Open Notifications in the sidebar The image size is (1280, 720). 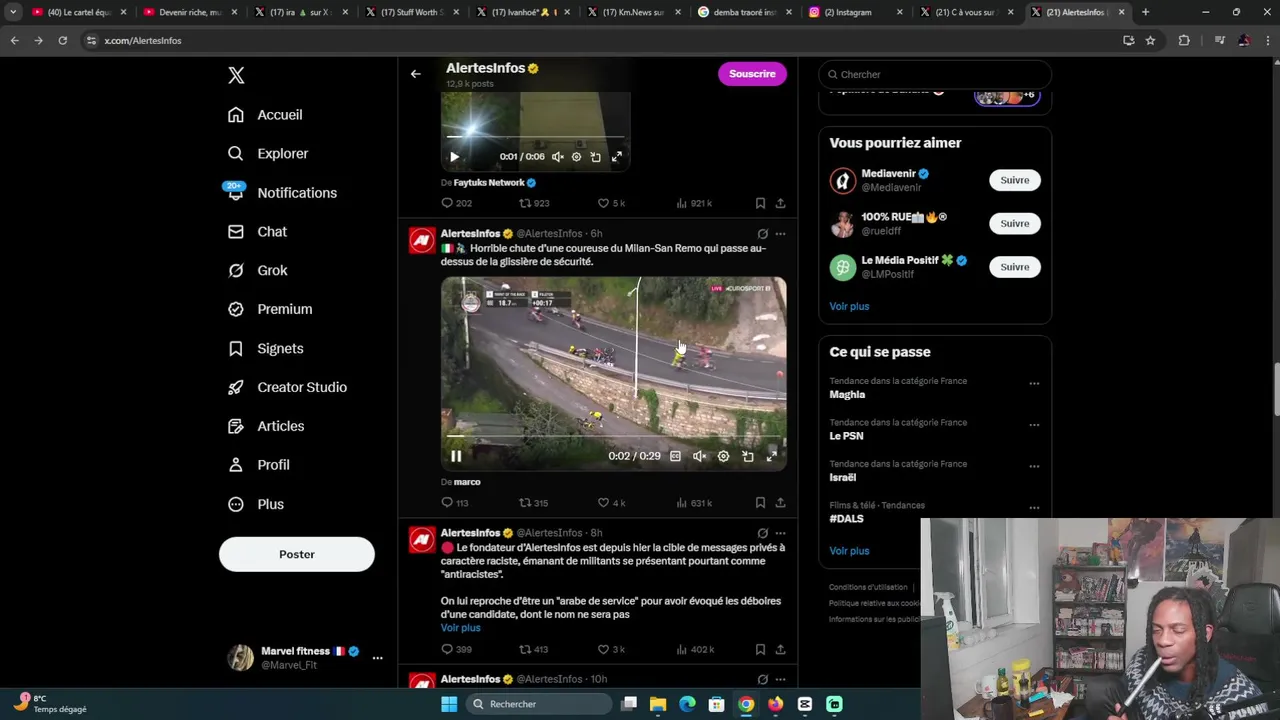282,193
